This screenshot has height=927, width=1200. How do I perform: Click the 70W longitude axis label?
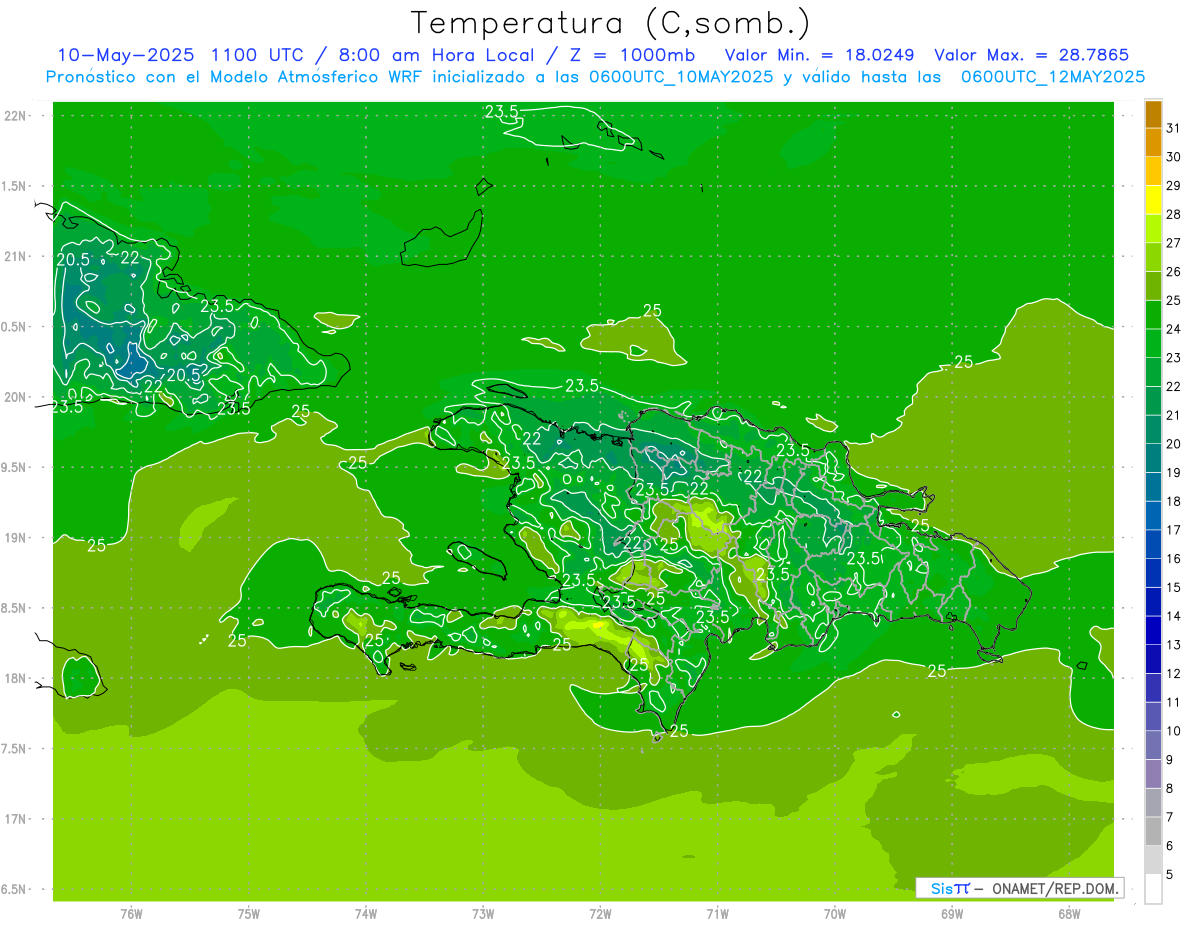[835, 913]
